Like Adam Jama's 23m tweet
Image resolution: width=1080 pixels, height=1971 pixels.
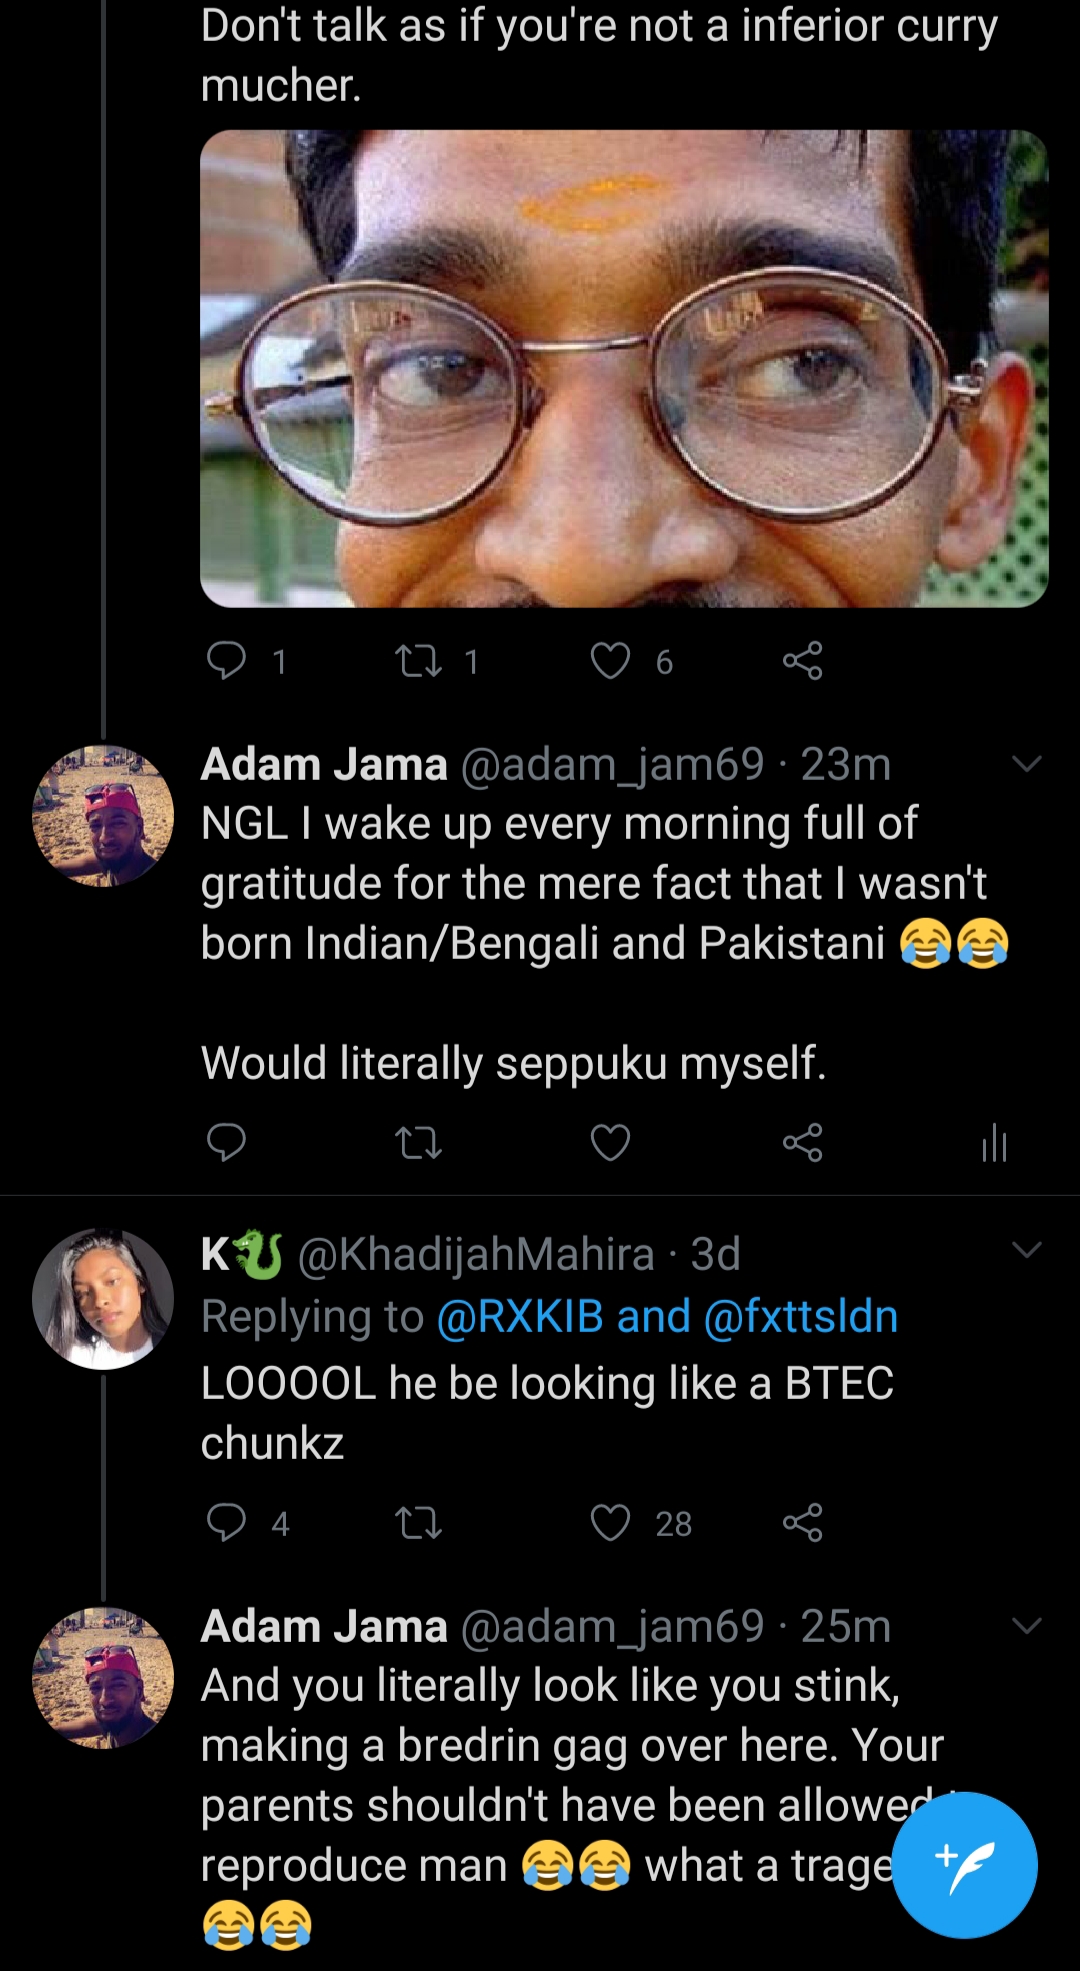[610, 1142]
